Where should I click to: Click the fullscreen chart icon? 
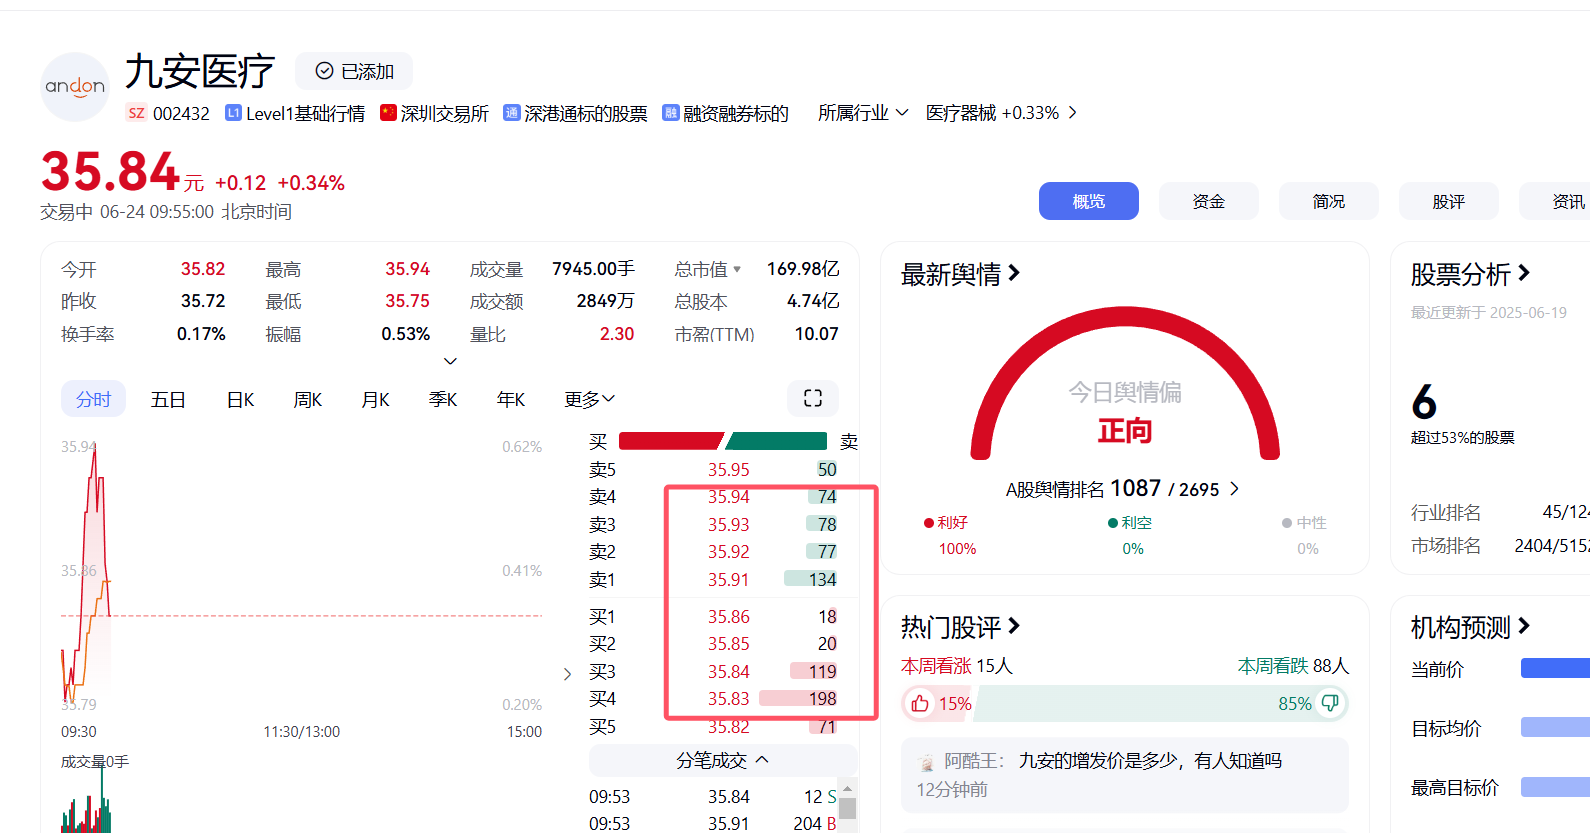pos(813,398)
